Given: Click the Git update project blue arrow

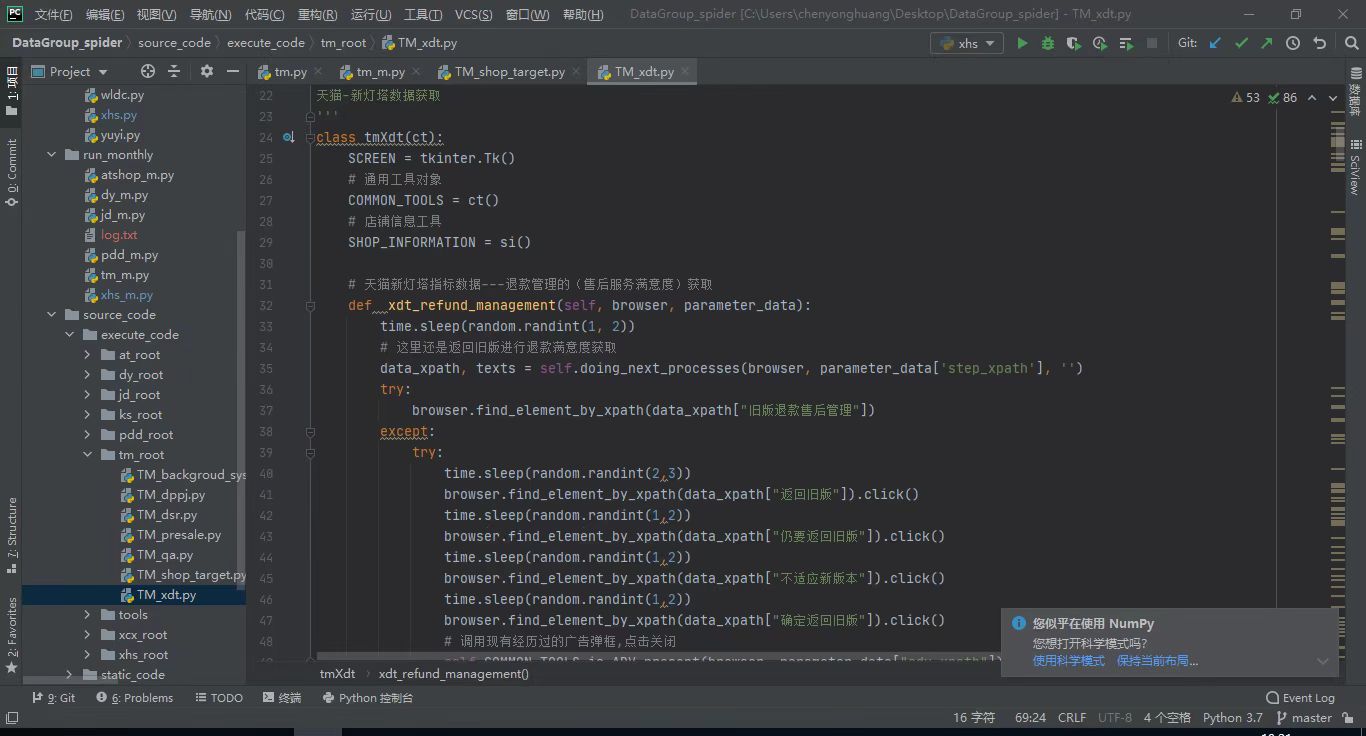Looking at the screenshot, I should (1215, 43).
